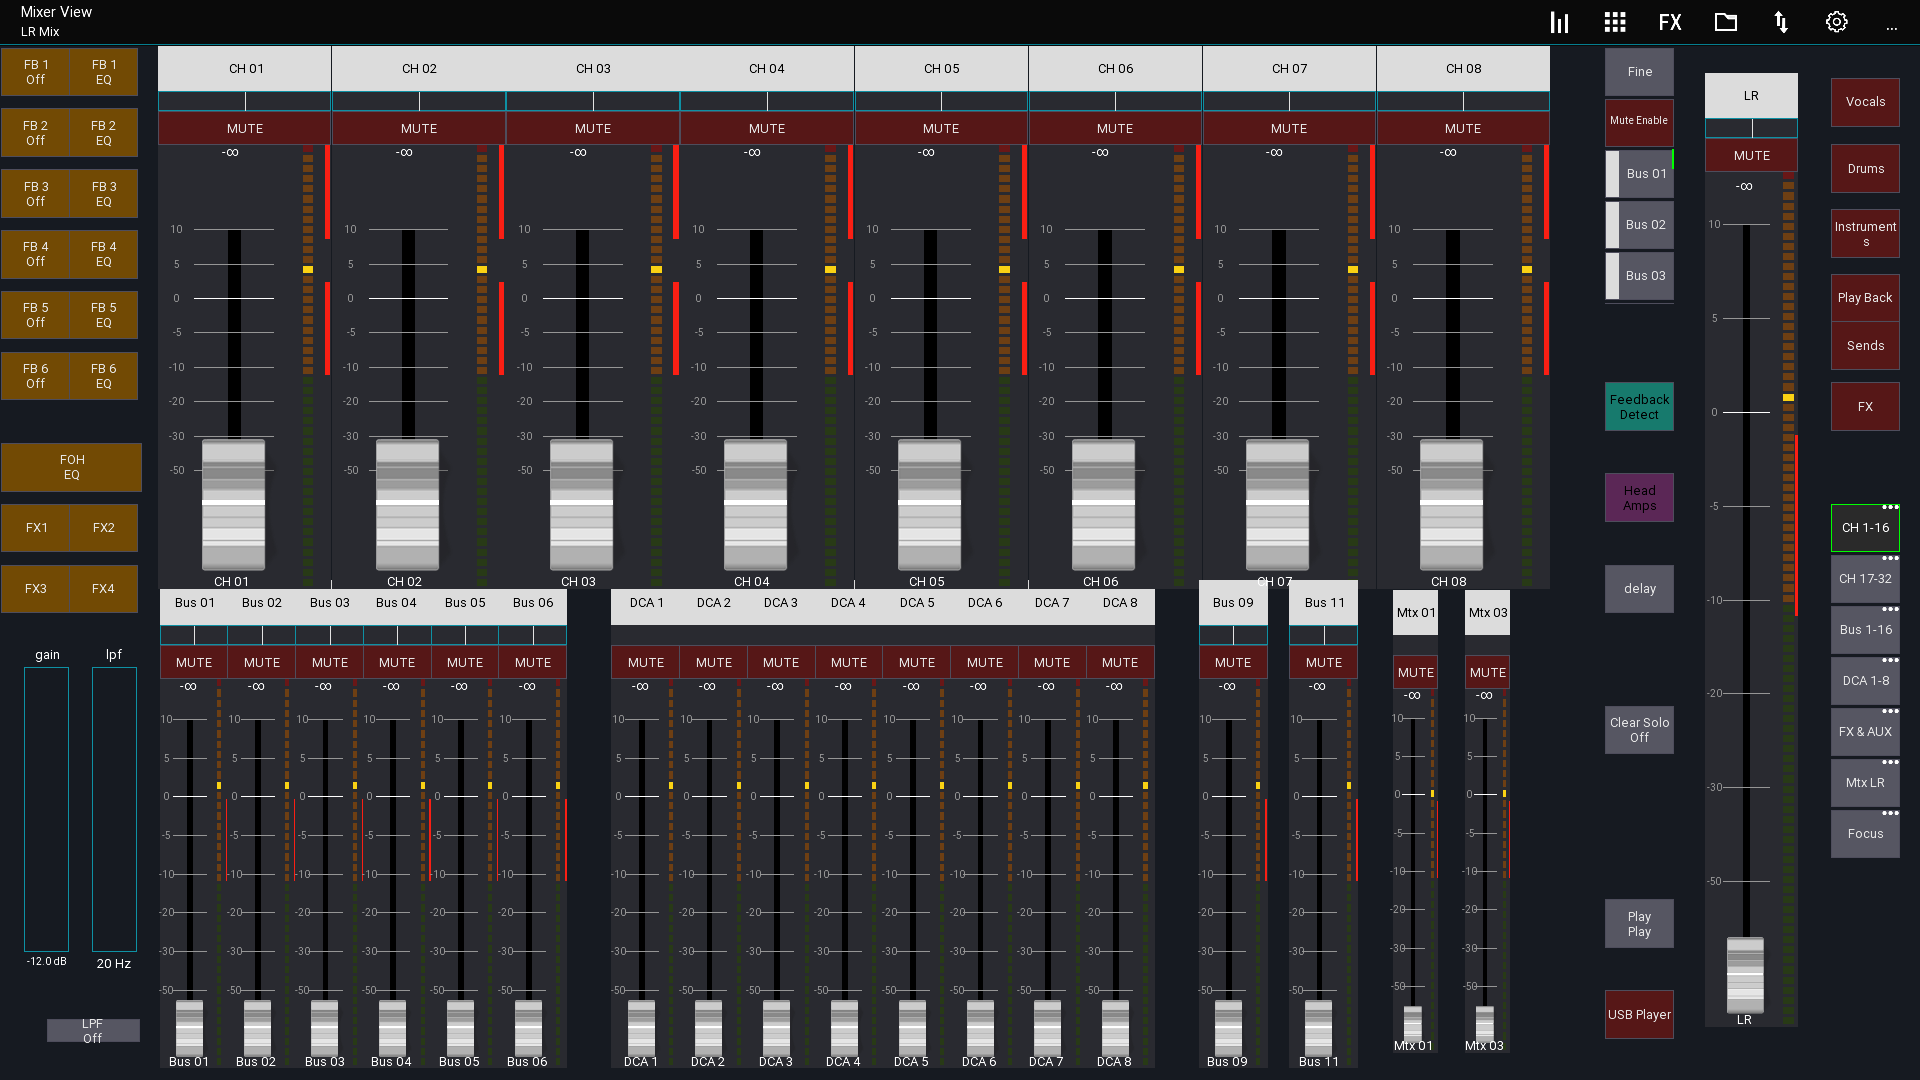1920x1080 pixels.
Task: Open options dots on Bus 1-16 layer
Action: point(1889,610)
